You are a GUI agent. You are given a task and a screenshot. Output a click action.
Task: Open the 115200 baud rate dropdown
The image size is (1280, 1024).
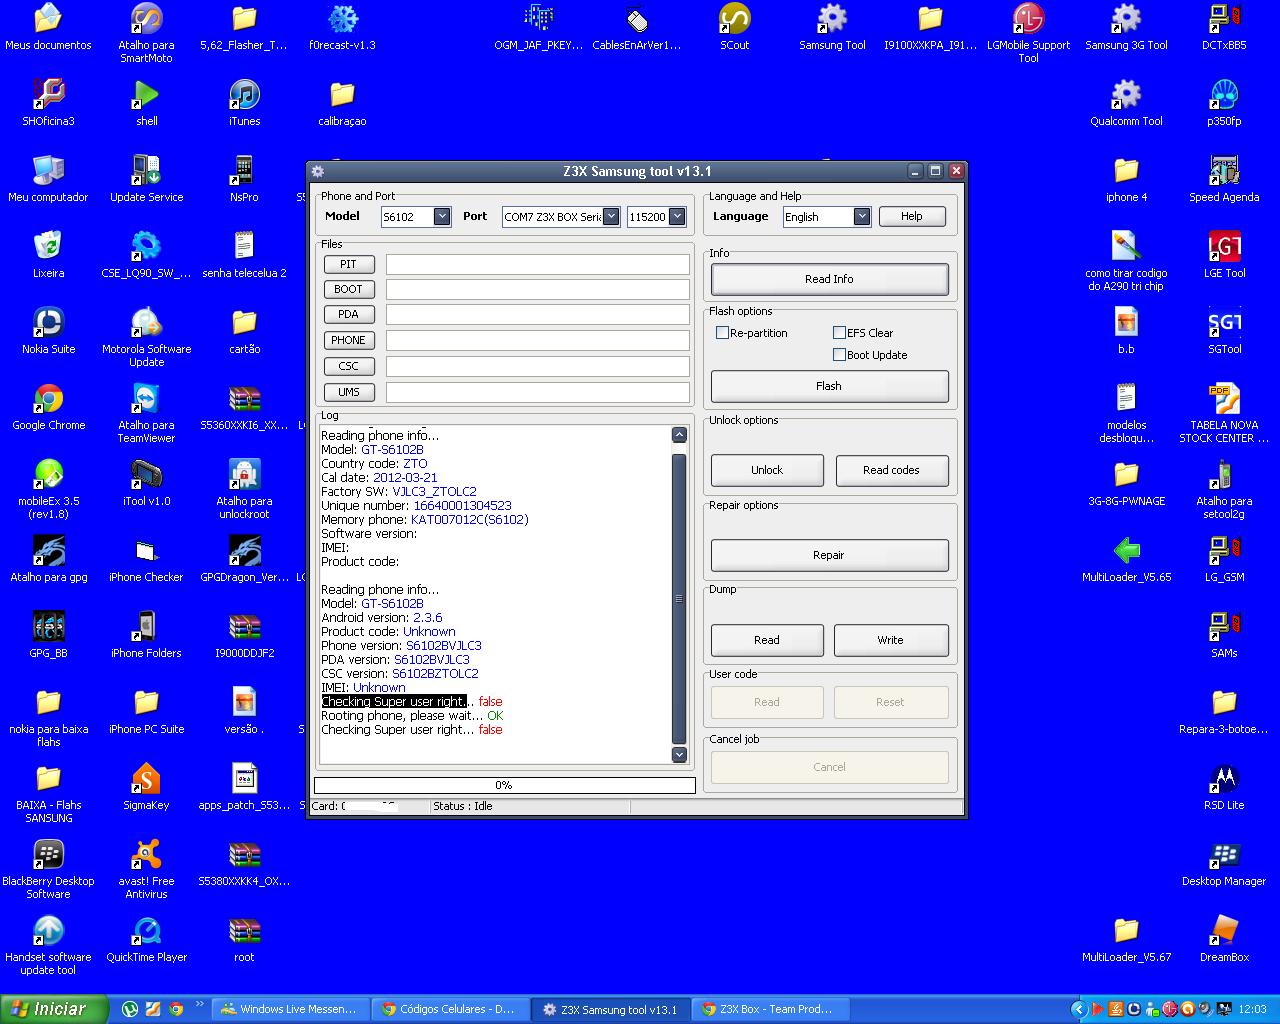pyautogui.click(x=677, y=217)
